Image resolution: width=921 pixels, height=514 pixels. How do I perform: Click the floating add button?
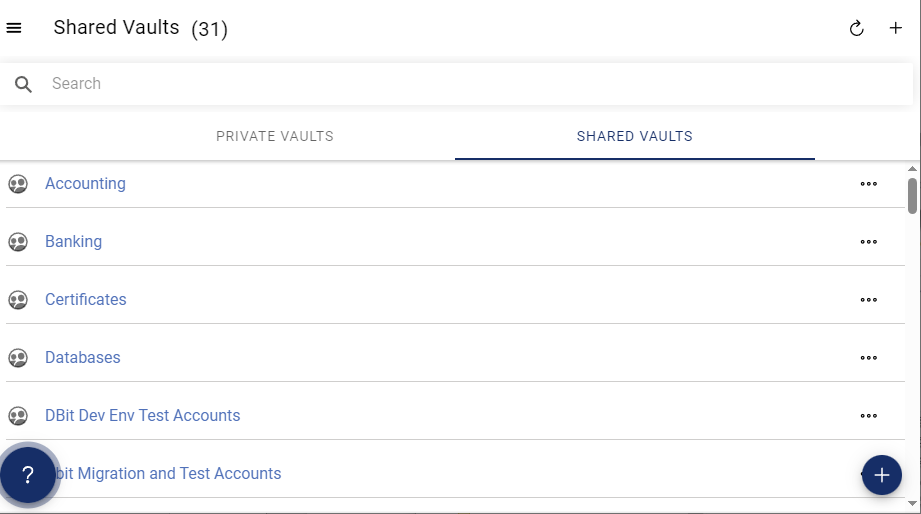click(x=881, y=475)
